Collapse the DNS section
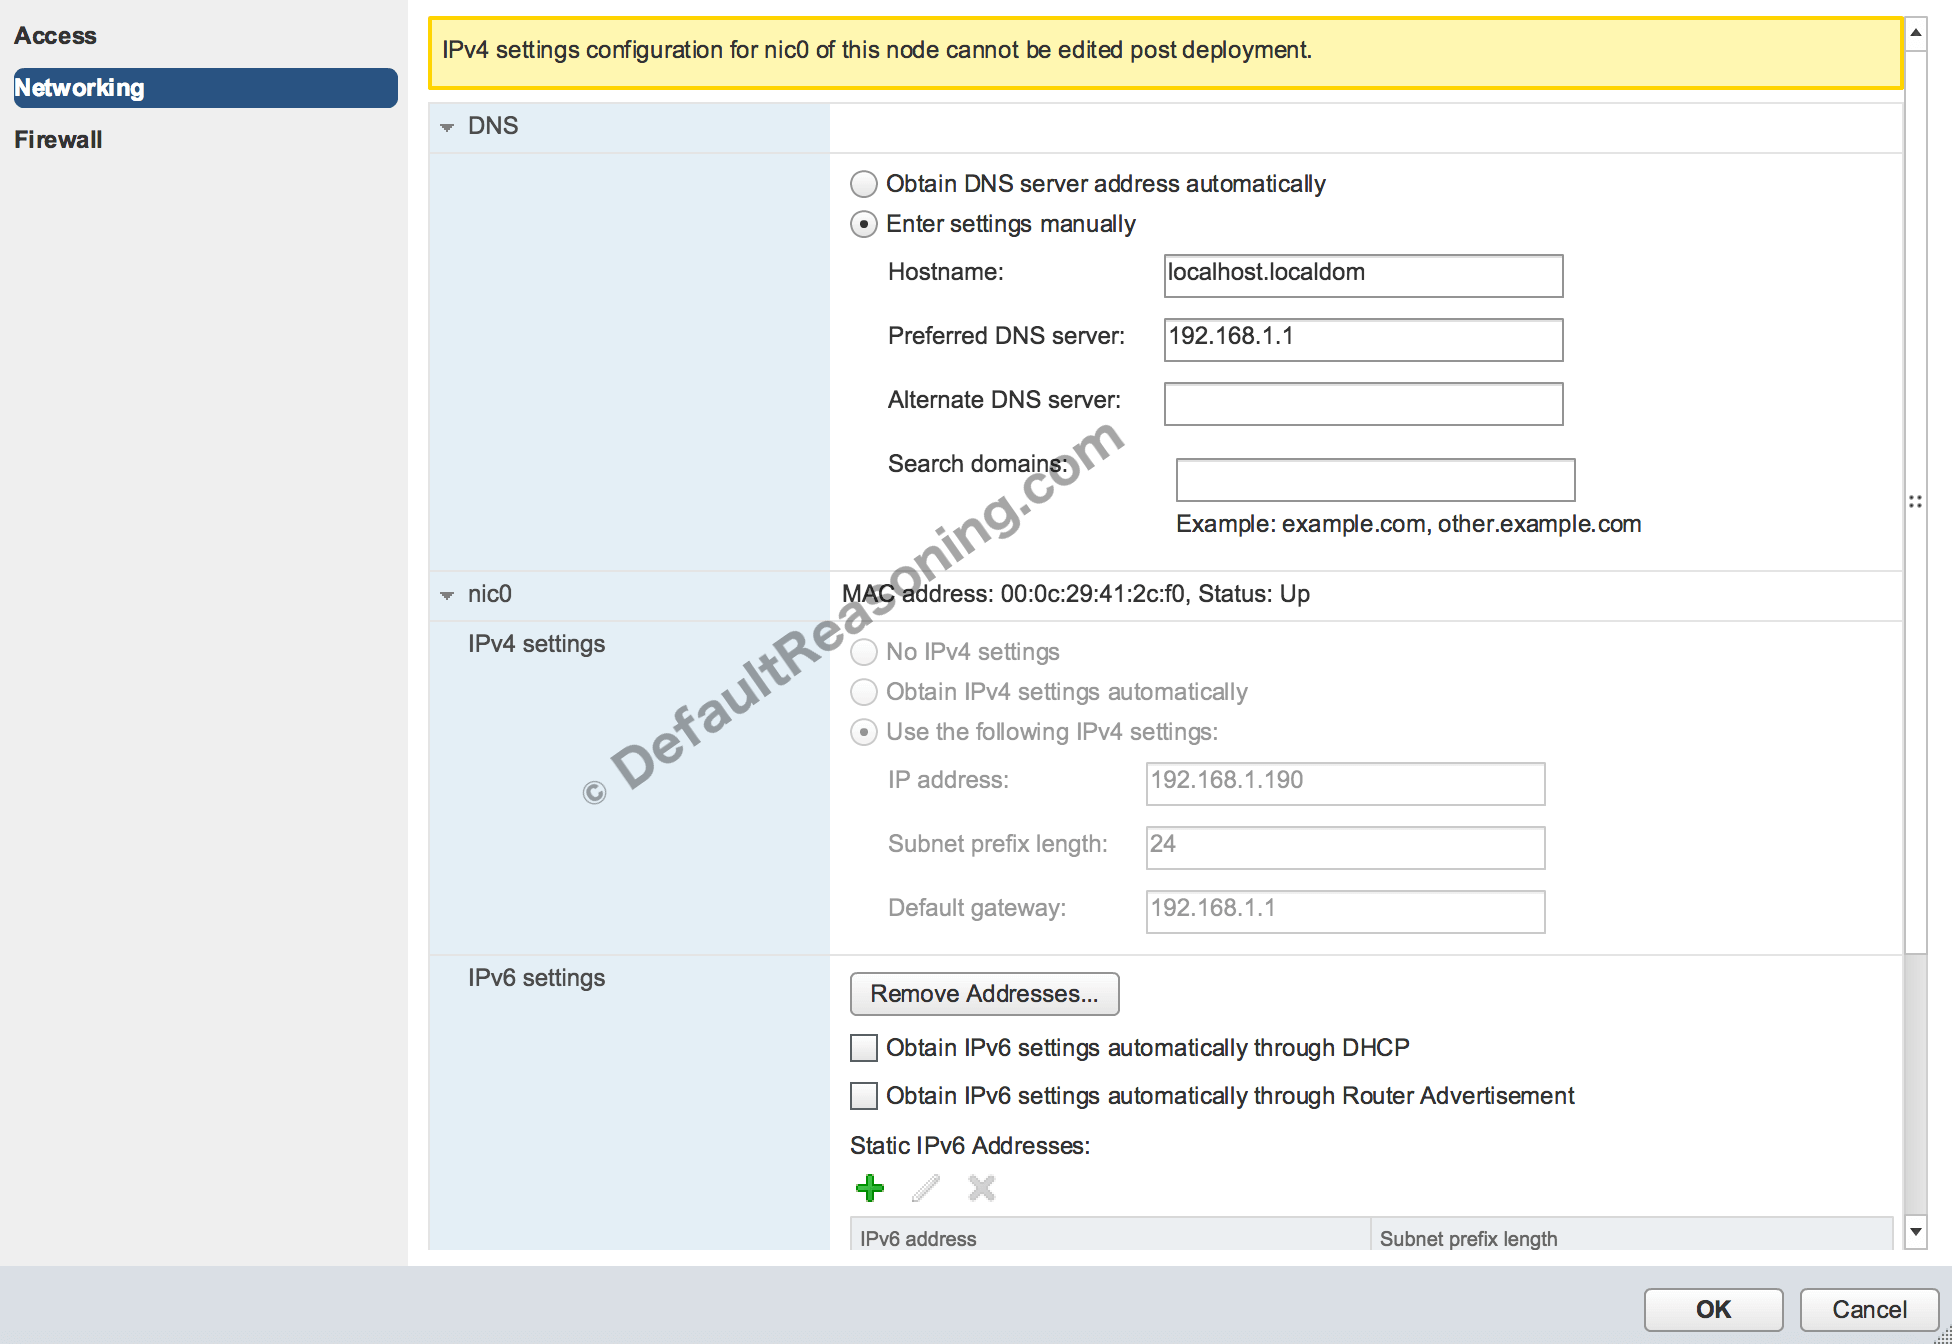 tap(447, 127)
